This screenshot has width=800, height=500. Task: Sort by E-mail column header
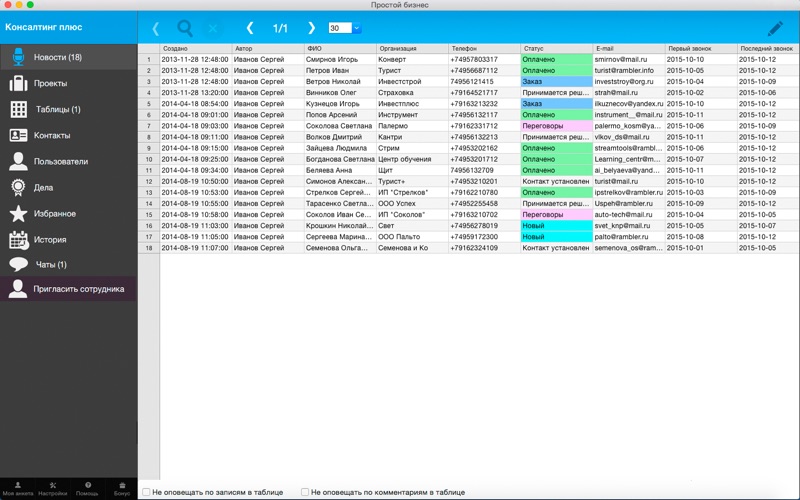(629, 48)
